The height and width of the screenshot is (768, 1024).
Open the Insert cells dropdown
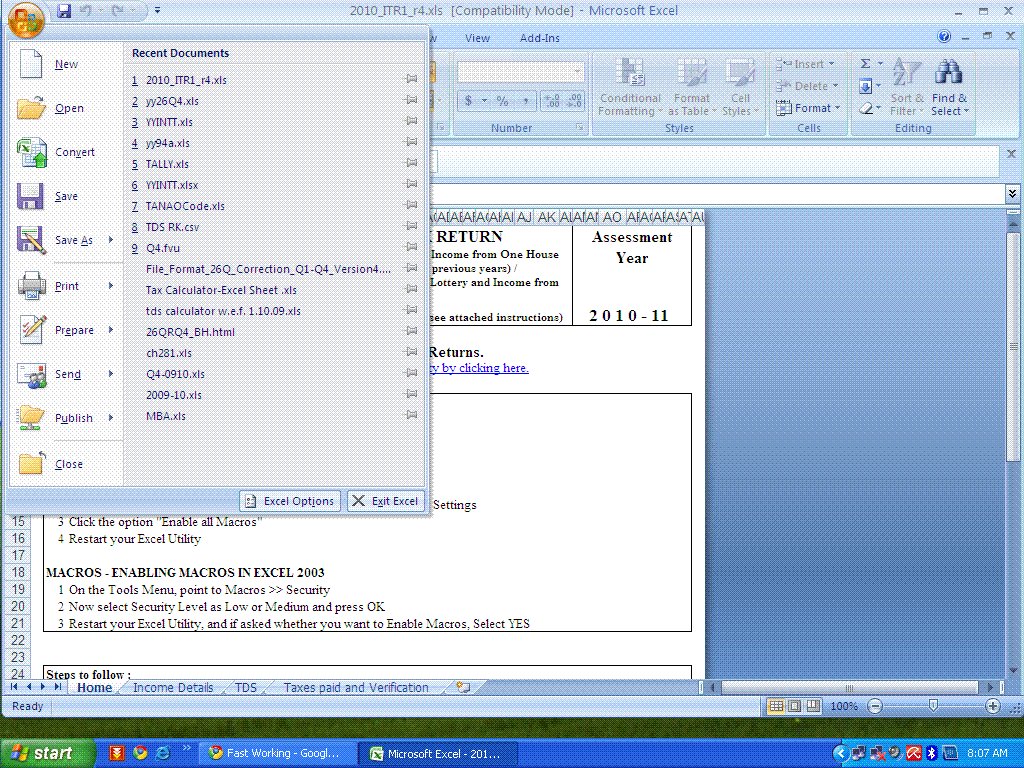[x=831, y=64]
